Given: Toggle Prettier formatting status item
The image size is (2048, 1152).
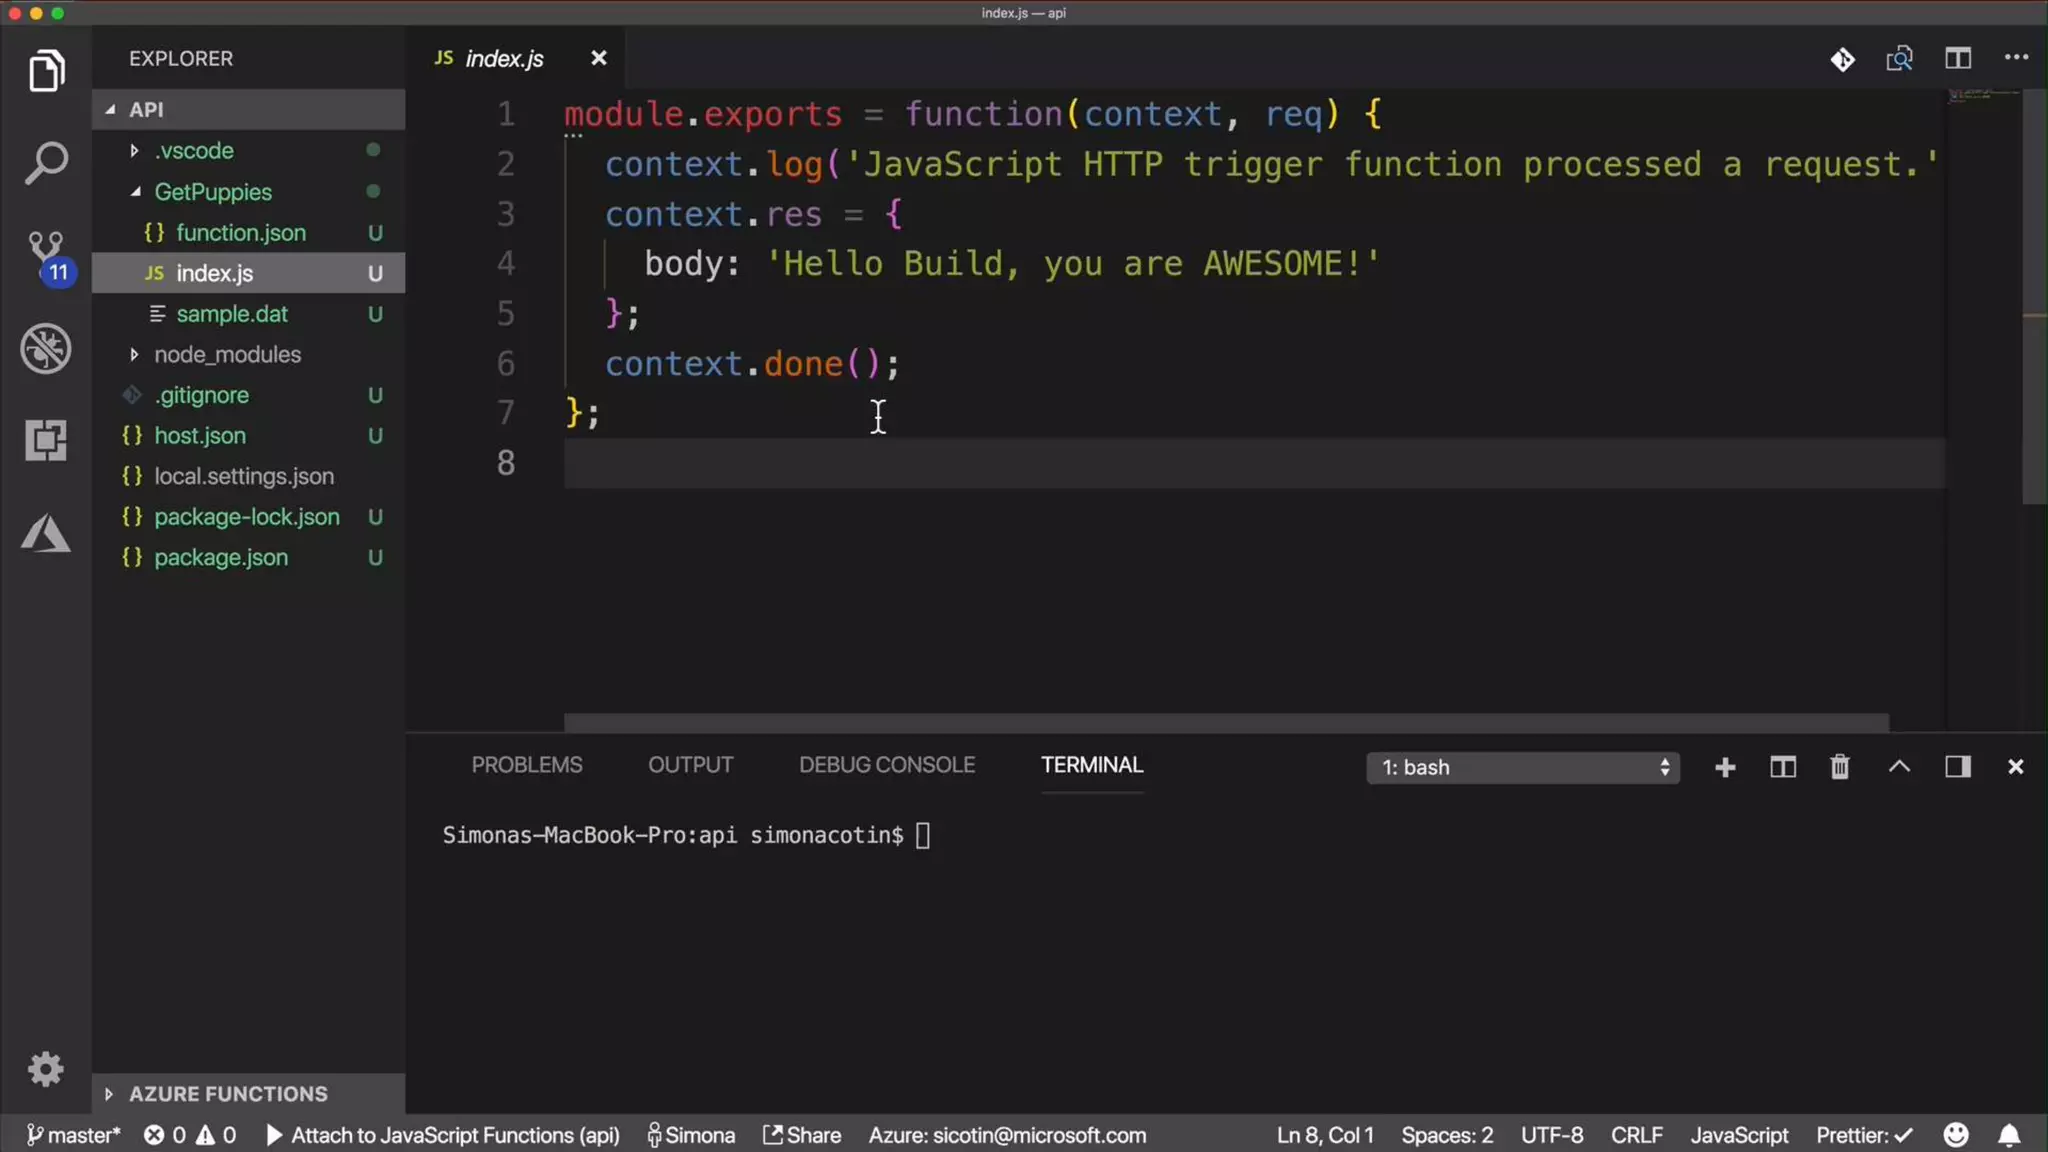Looking at the screenshot, I should pyautogui.click(x=1863, y=1135).
